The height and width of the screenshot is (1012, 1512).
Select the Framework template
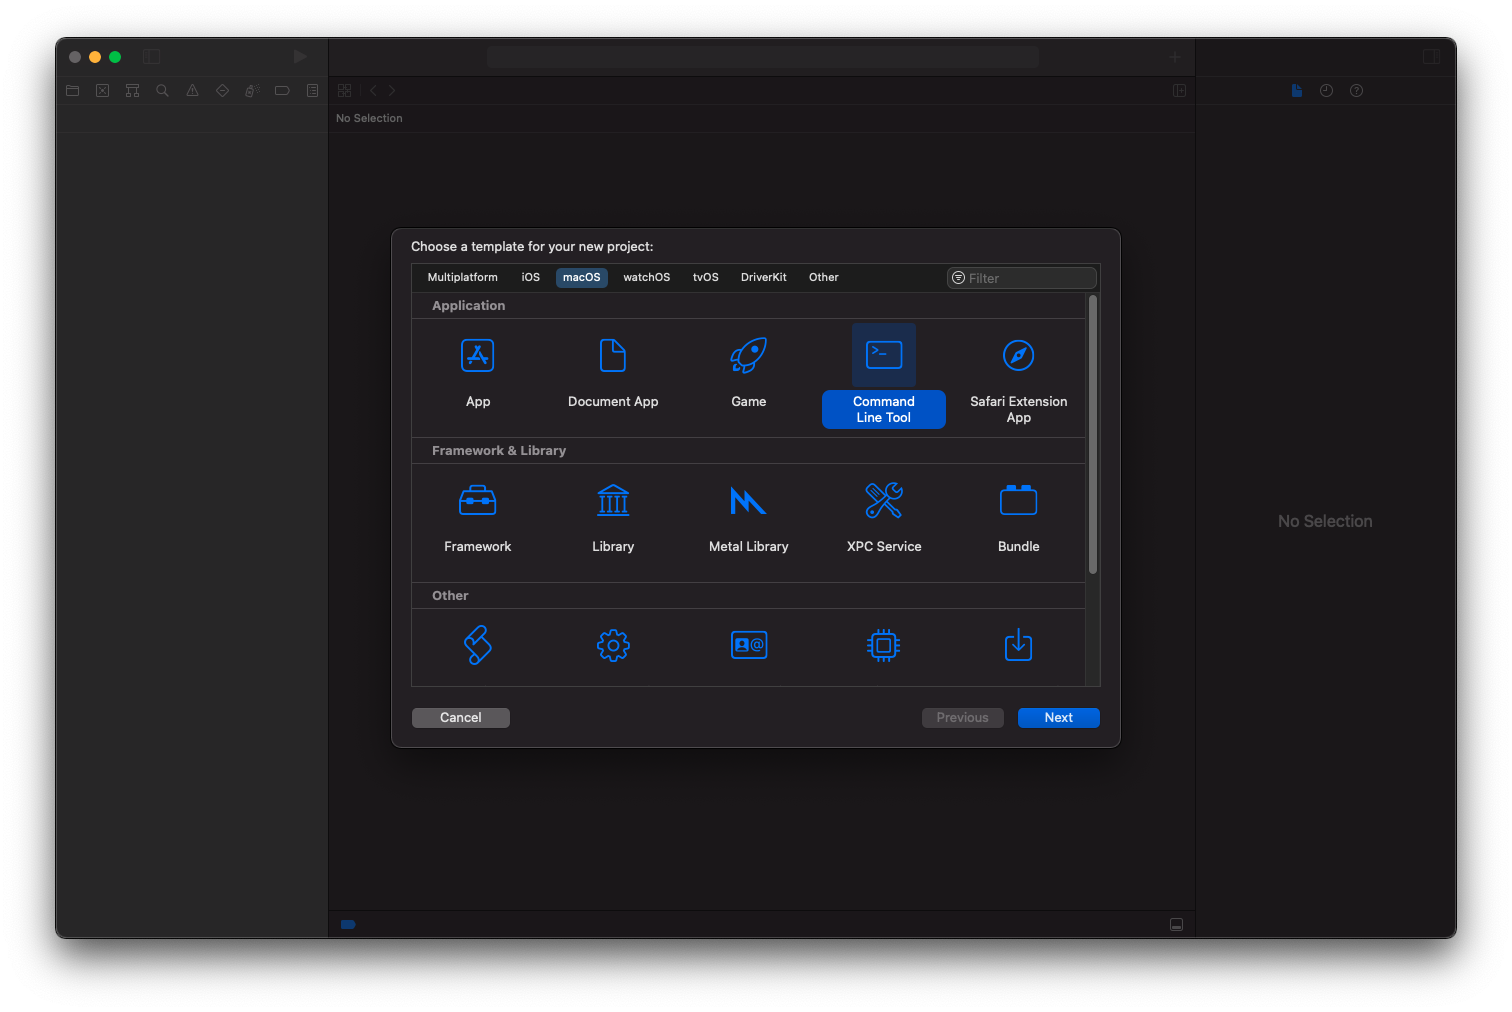tap(477, 501)
